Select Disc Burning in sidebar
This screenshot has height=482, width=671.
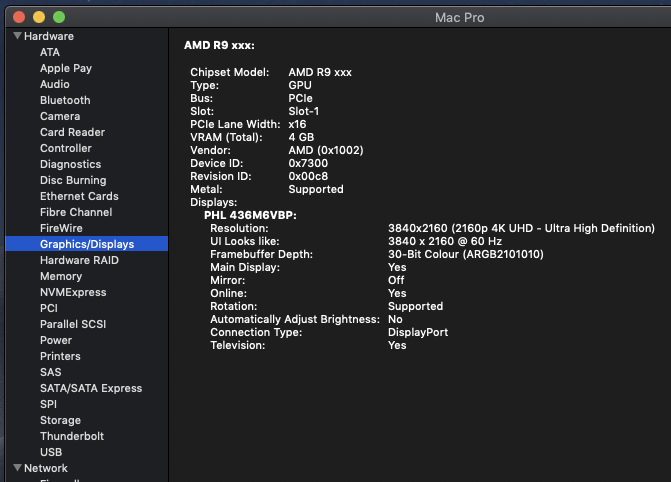[73, 180]
